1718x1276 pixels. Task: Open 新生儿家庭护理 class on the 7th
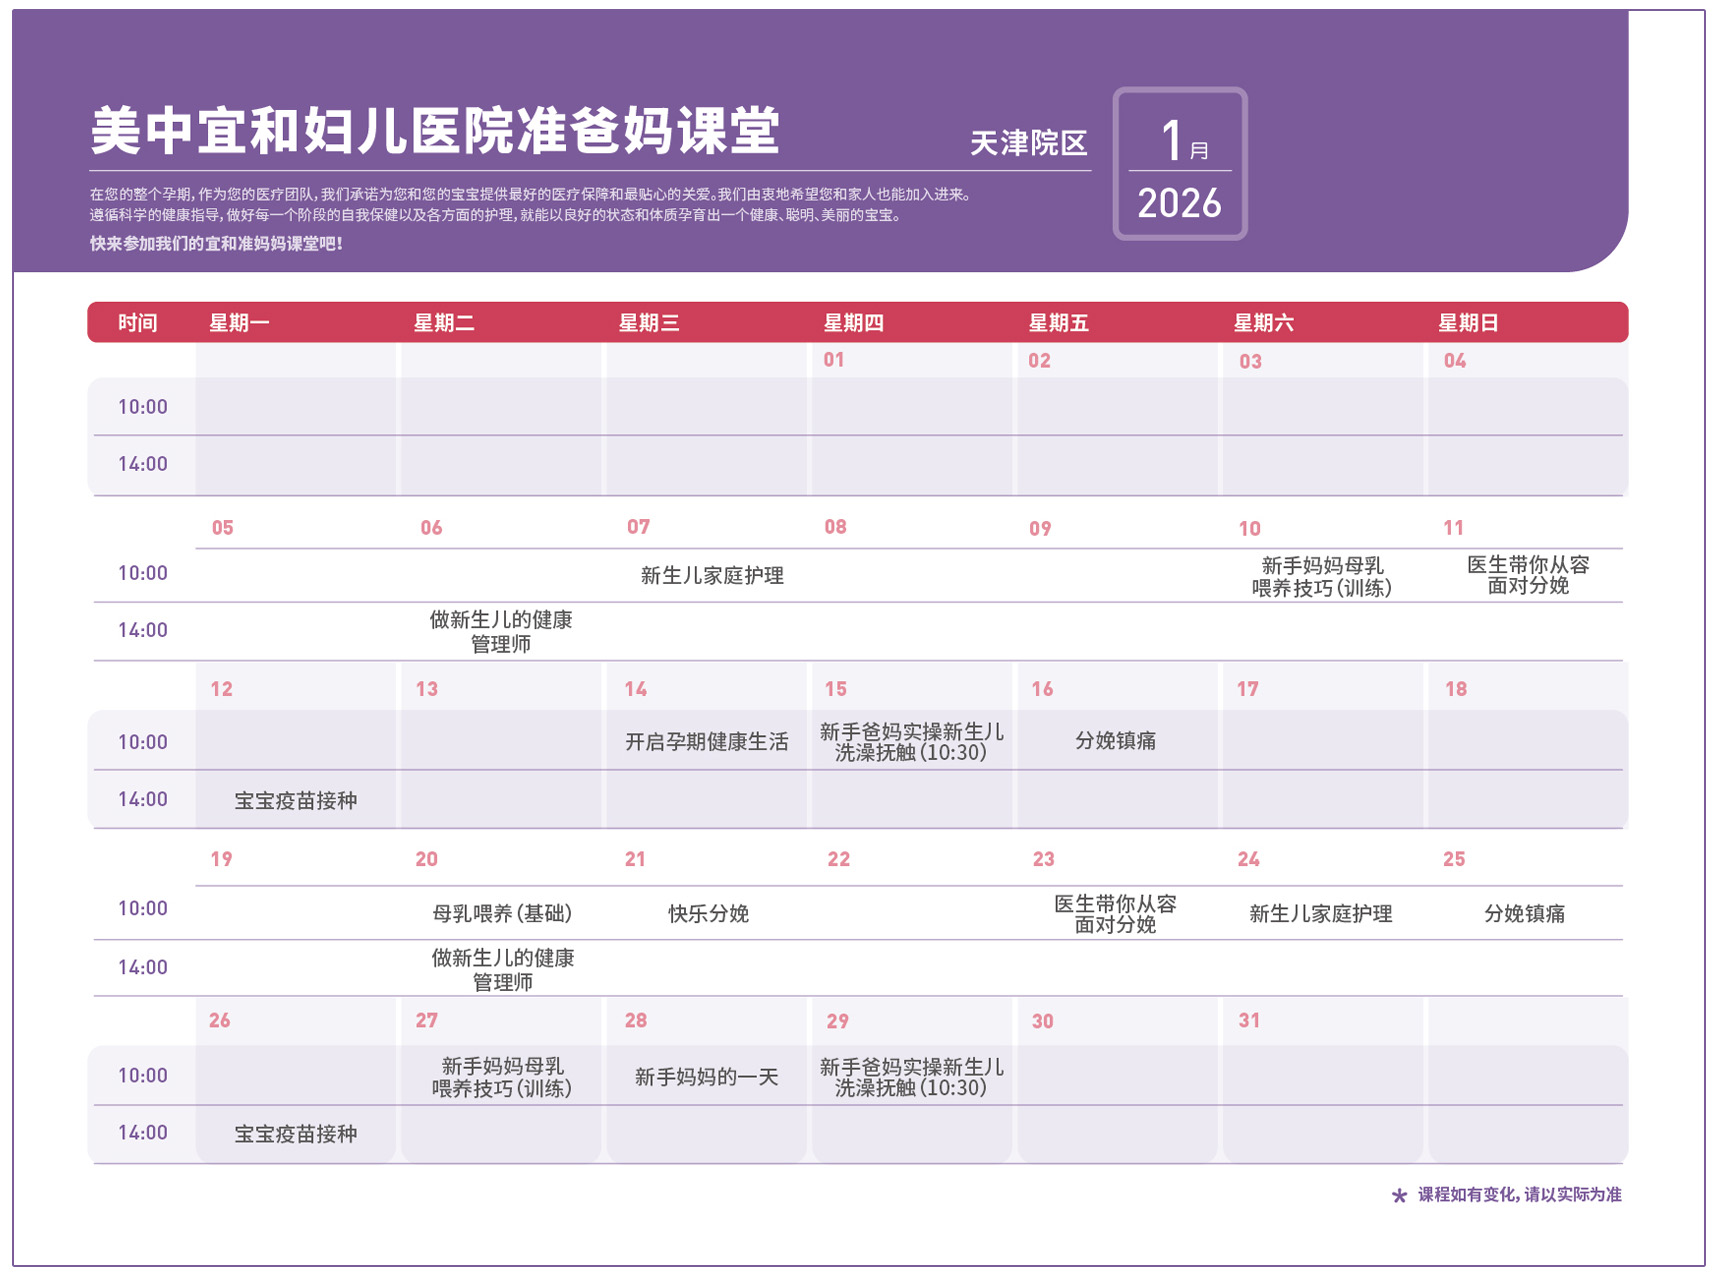711,575
